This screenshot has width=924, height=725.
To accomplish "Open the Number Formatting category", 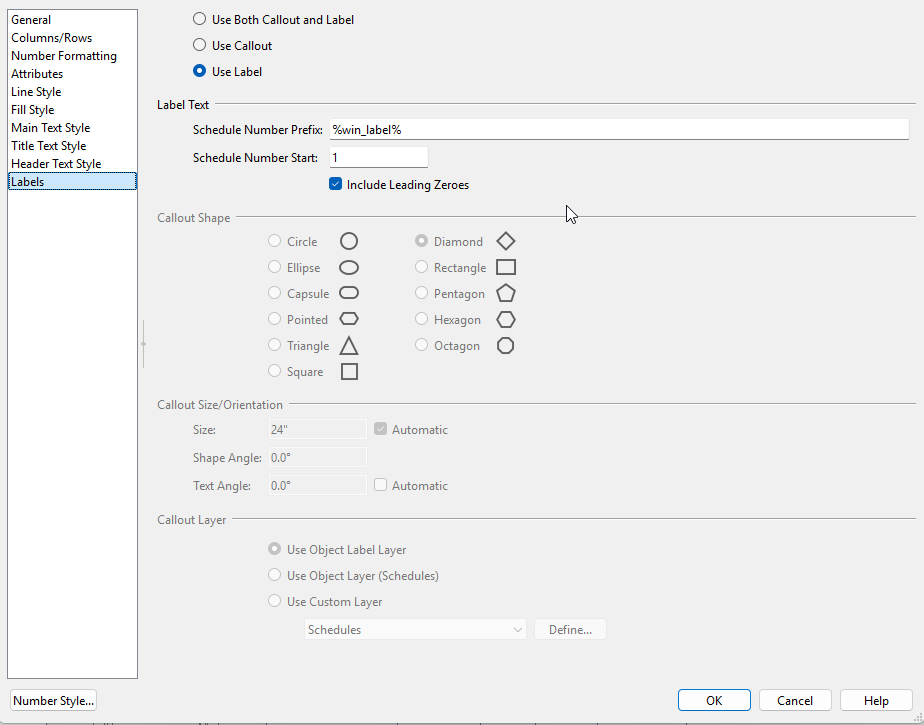I will pyautogui.click(x=64, y=56).
